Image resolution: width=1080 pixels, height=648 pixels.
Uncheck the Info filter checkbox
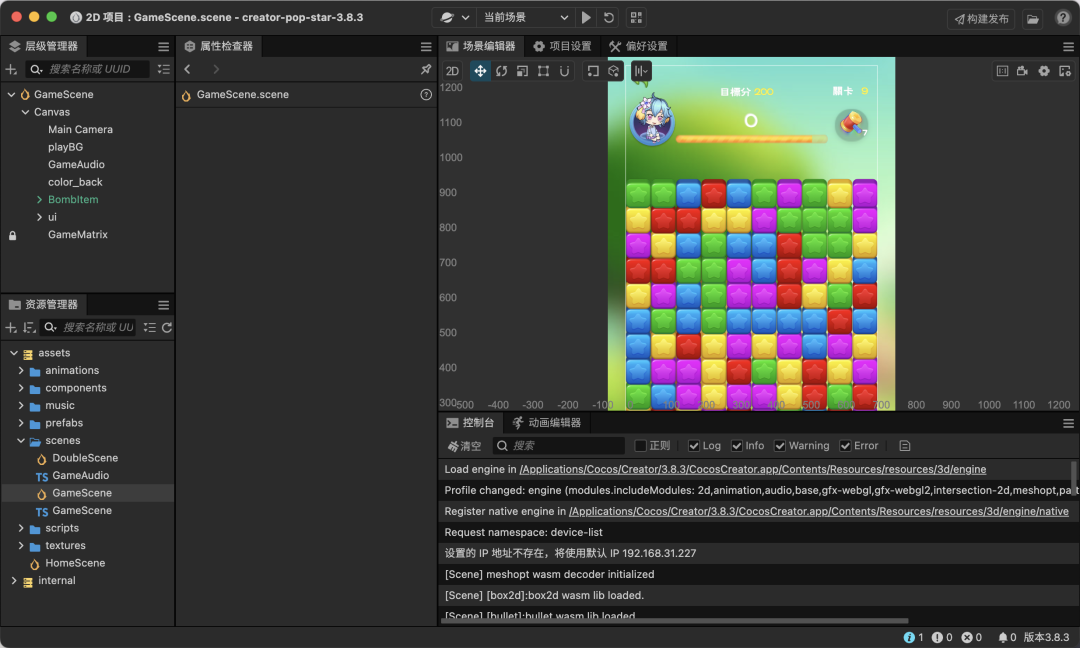pos(737,446)
